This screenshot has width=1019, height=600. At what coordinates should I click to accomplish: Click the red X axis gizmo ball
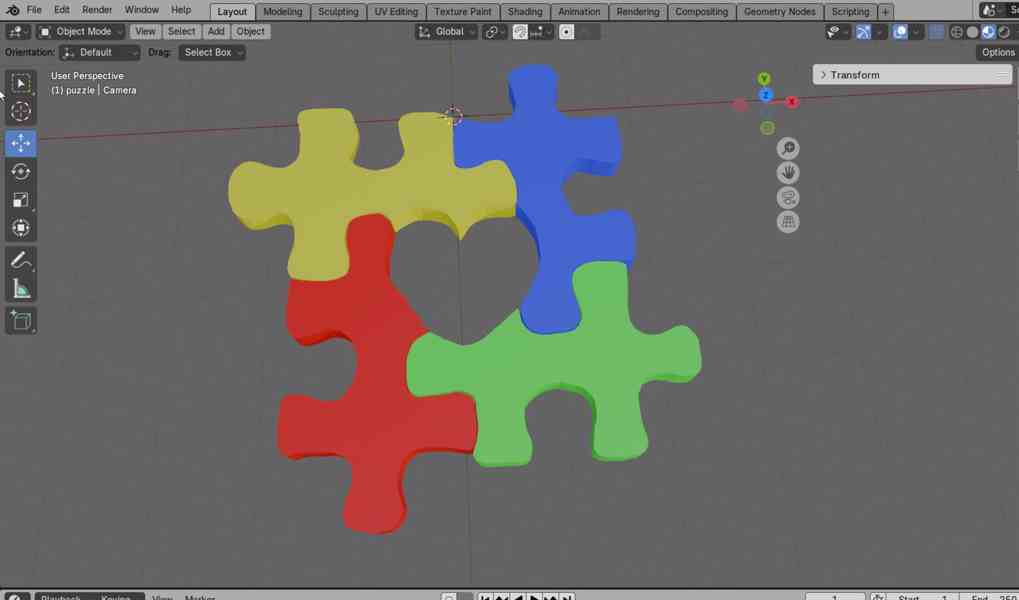(x=791, y=102)
